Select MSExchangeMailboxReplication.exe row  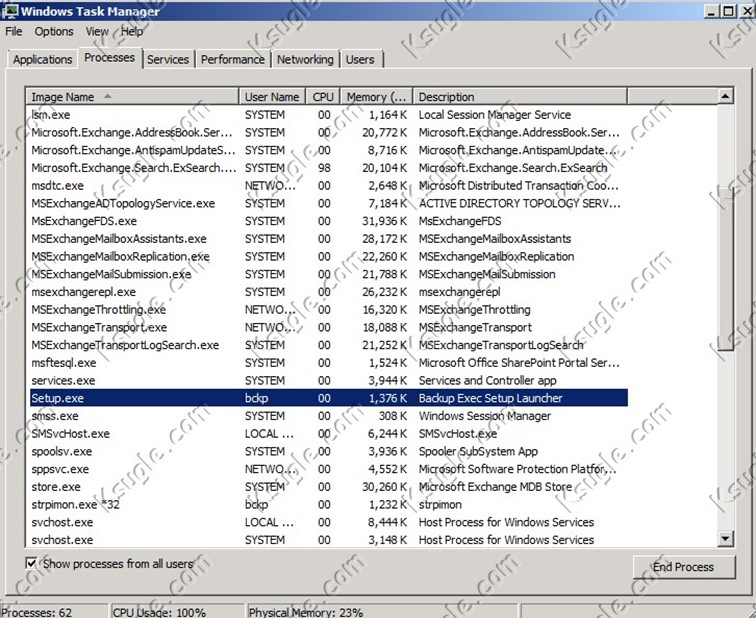[x=328, y=256]
